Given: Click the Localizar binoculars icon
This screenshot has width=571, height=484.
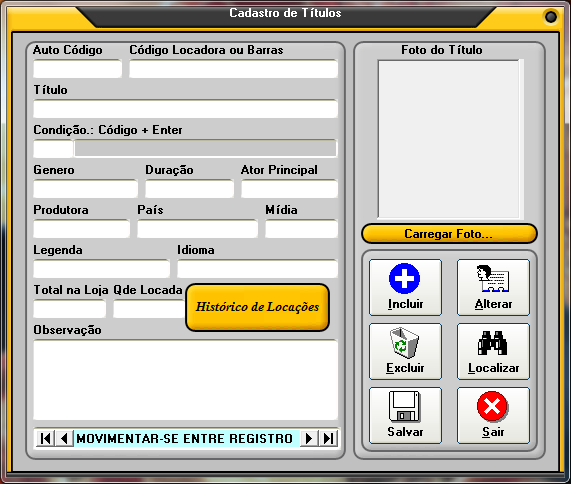Looking at the screenshot, I should click(493, 343).
